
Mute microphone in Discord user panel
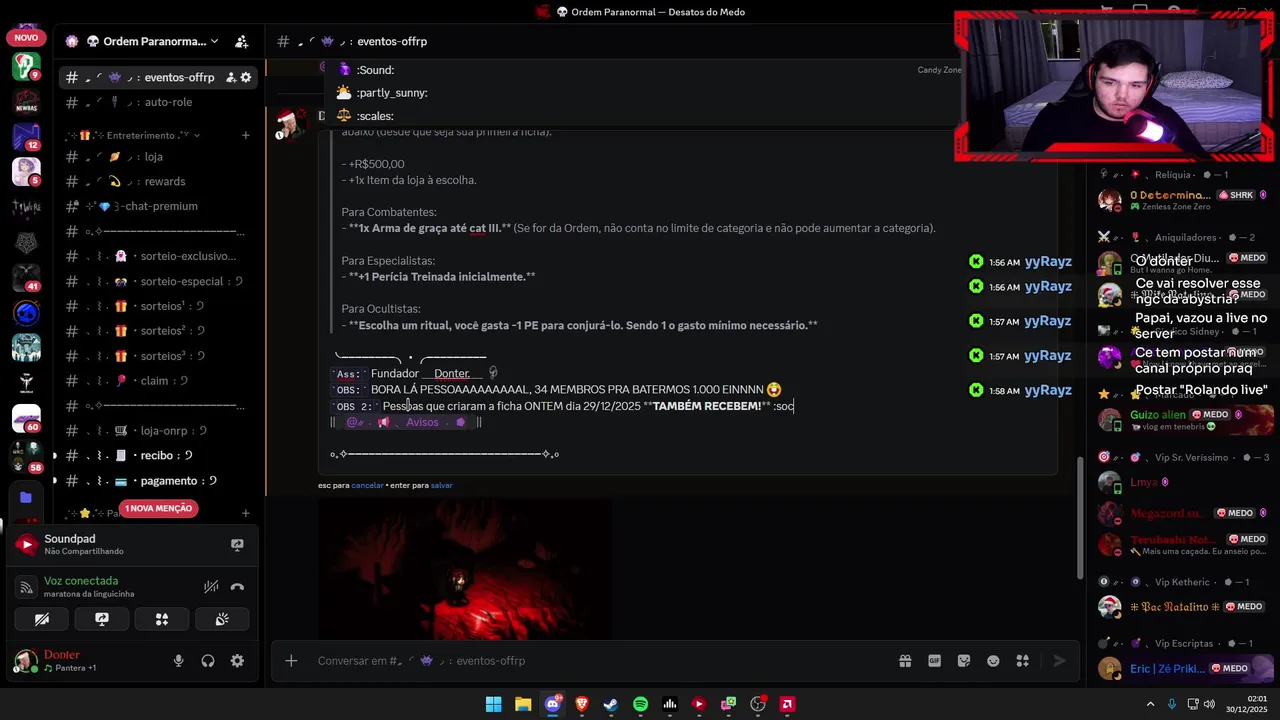178,661
